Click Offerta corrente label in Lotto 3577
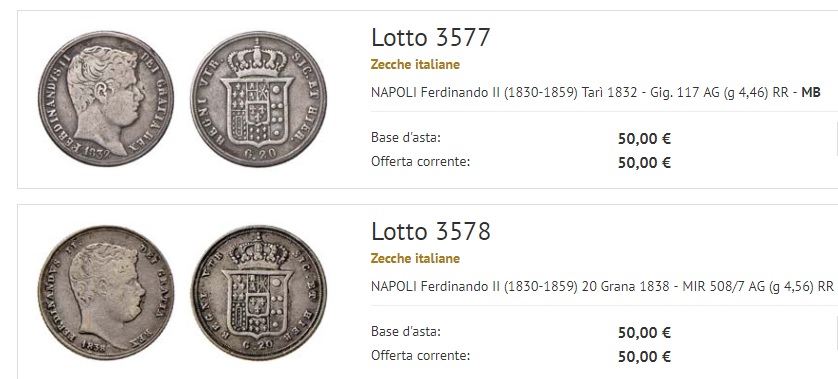 pos(421,161)
